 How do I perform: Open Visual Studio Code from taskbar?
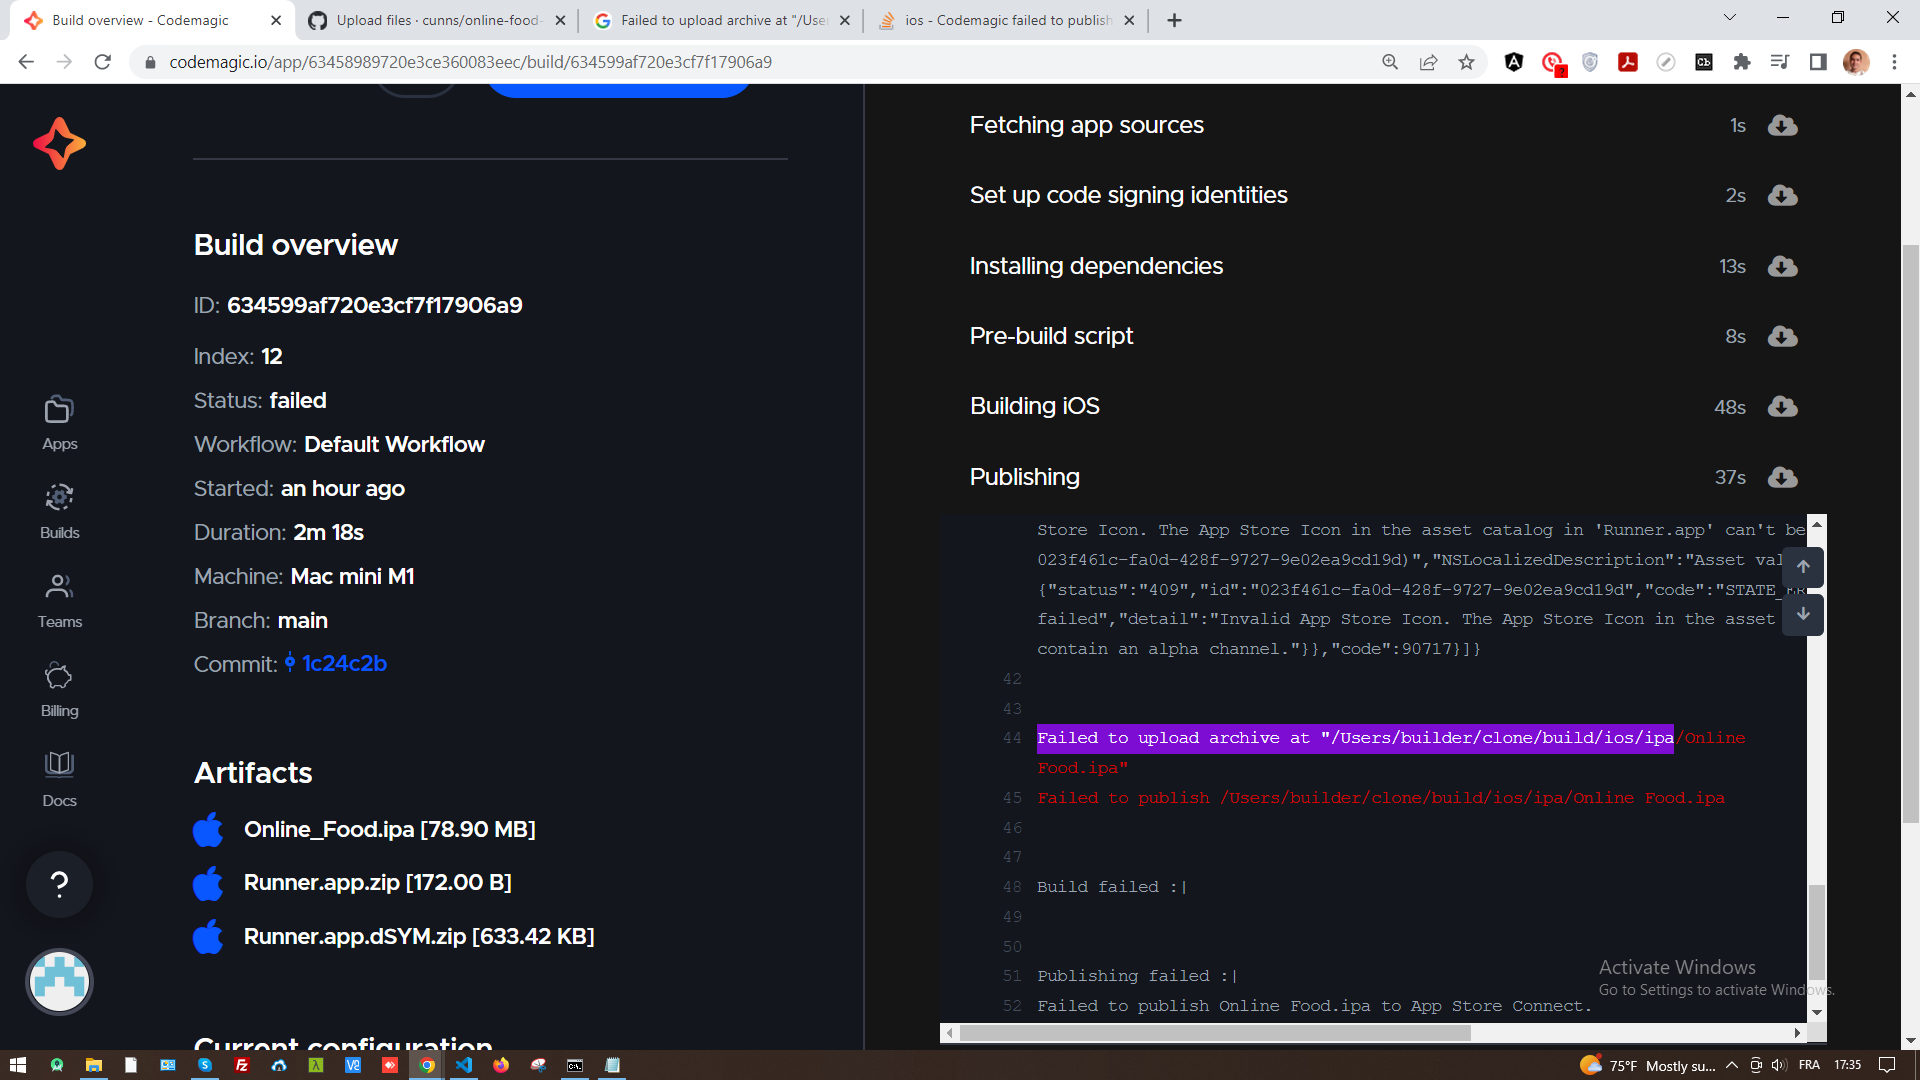tap(464, 1065)
